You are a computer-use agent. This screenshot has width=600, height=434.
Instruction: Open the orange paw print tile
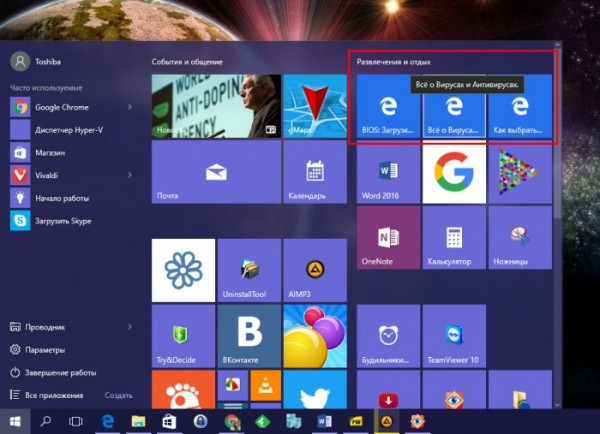[183, 389]
